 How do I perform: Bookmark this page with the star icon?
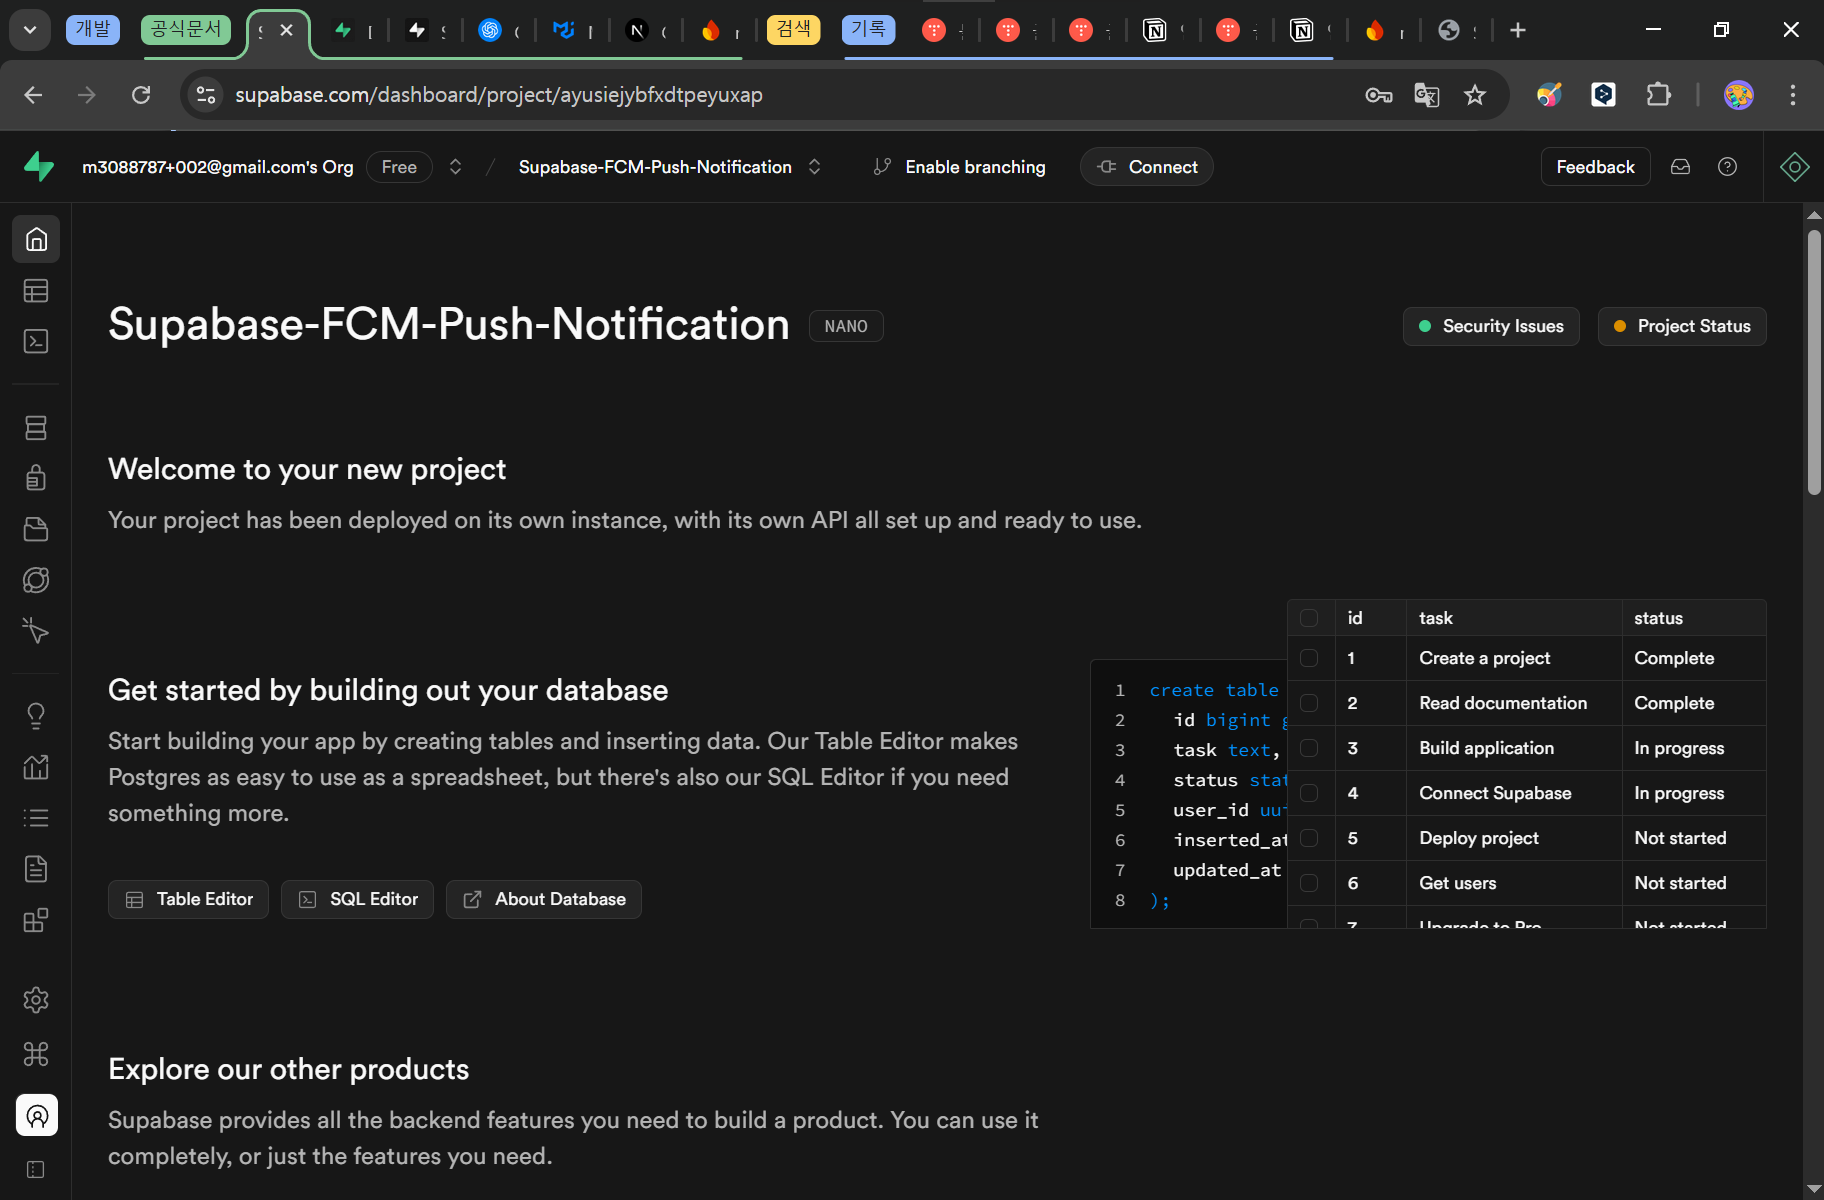tap(1475, 95)
